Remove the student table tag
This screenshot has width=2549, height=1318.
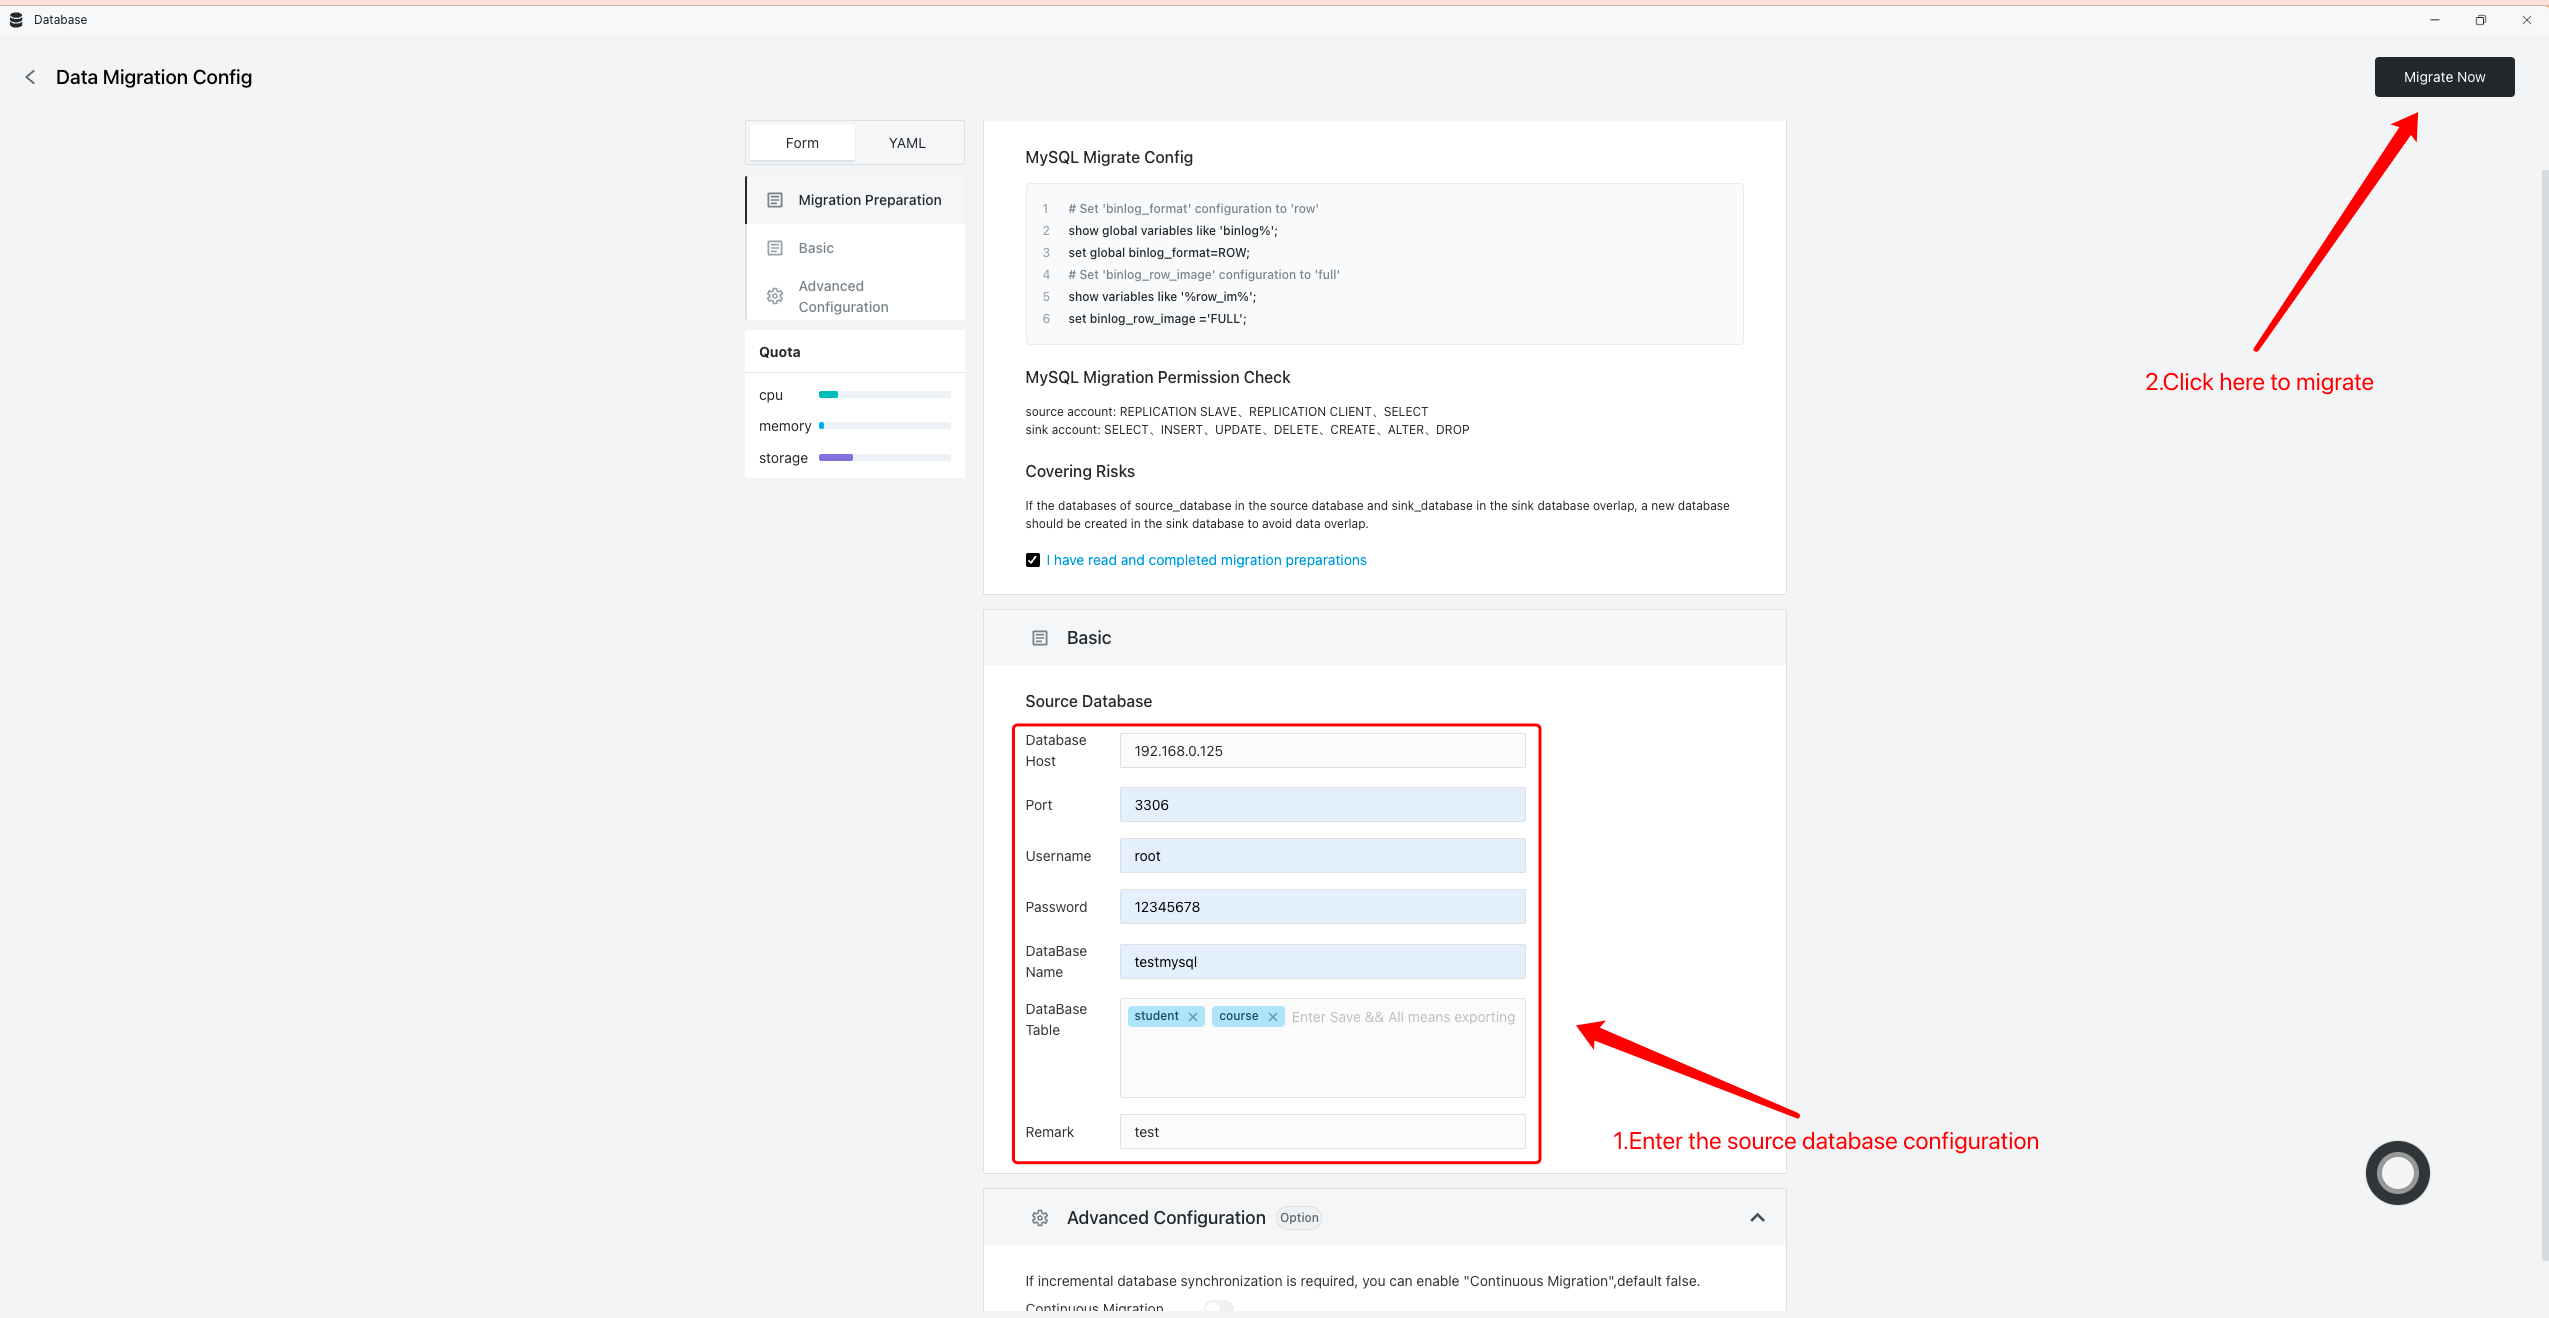[1193, 1017]
